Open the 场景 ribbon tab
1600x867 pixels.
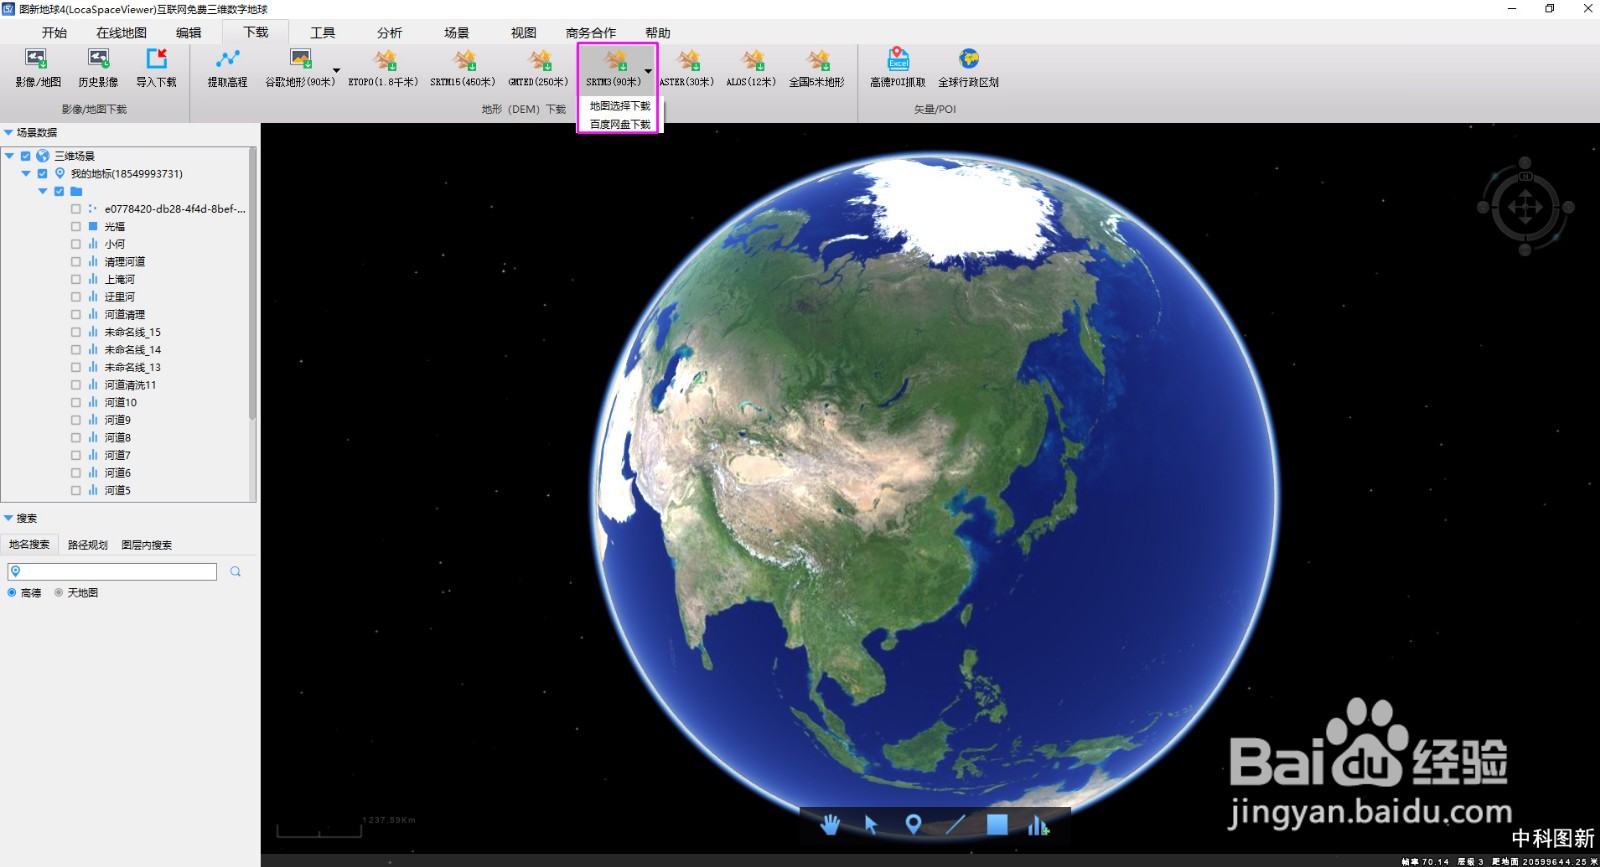click(456, 33)
